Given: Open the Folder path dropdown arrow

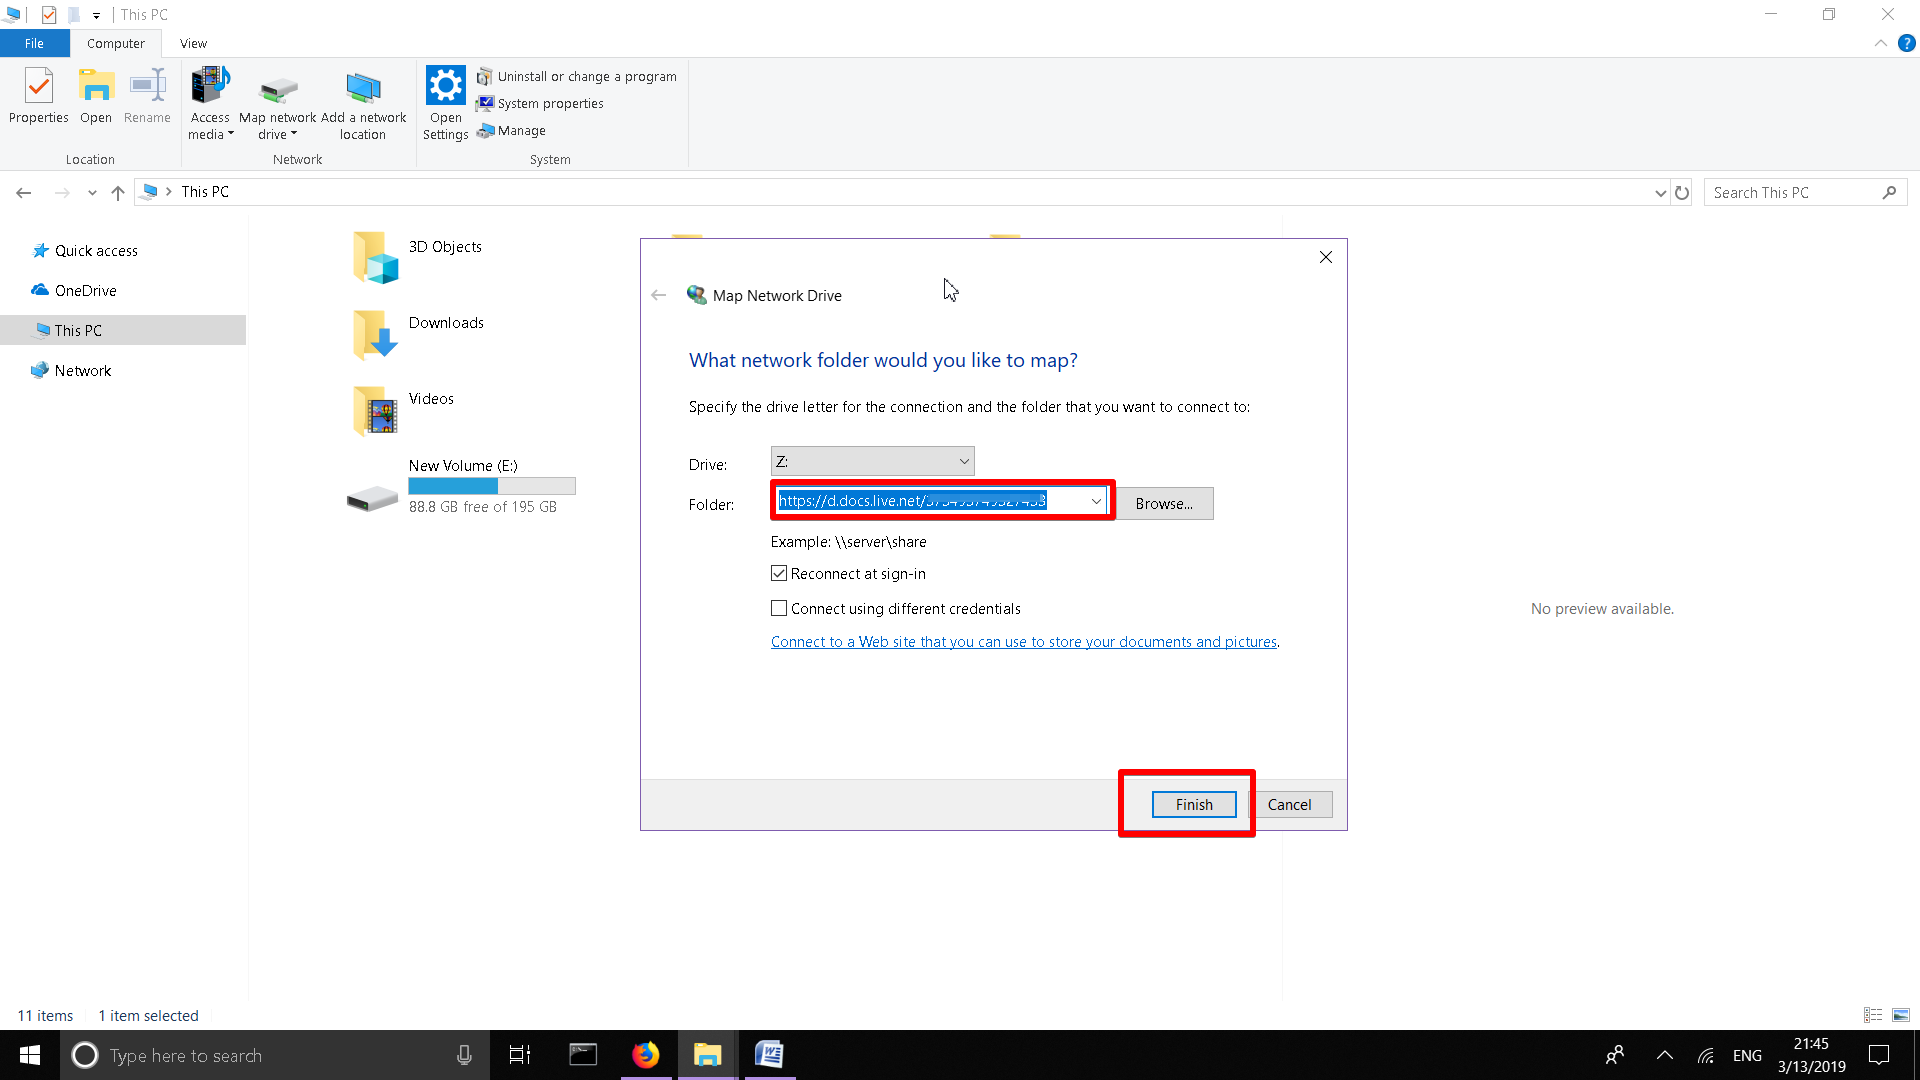Looking at the screenshot, I should click(x=1096, y=501).
